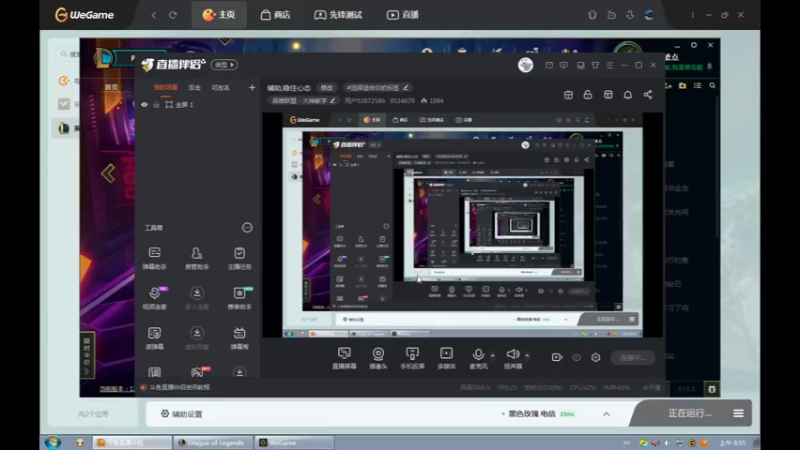The height and width of the screenshot is (450, 800).
Task: Start recording with the camcorder icon
Action: pos(557,357)
